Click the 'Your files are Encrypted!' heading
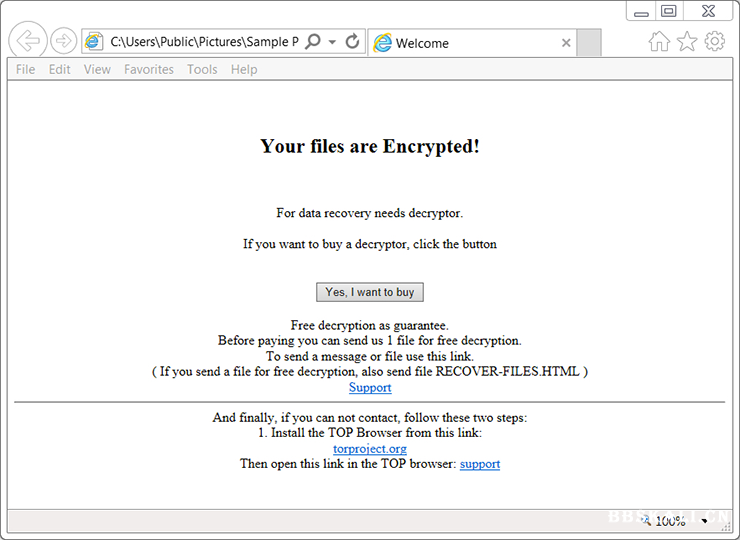The height and width of the screenshot is (540, 740). click(x=370, y=146)
